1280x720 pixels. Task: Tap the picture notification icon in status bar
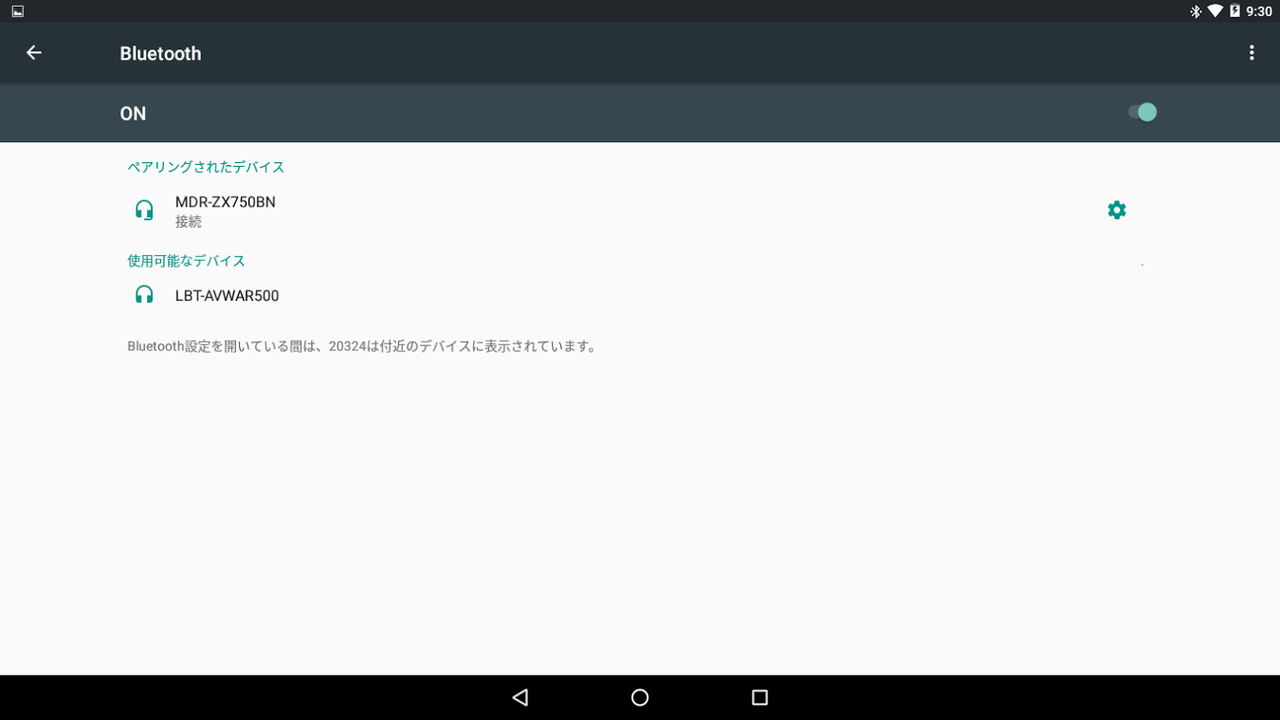[x=18, y=11]
